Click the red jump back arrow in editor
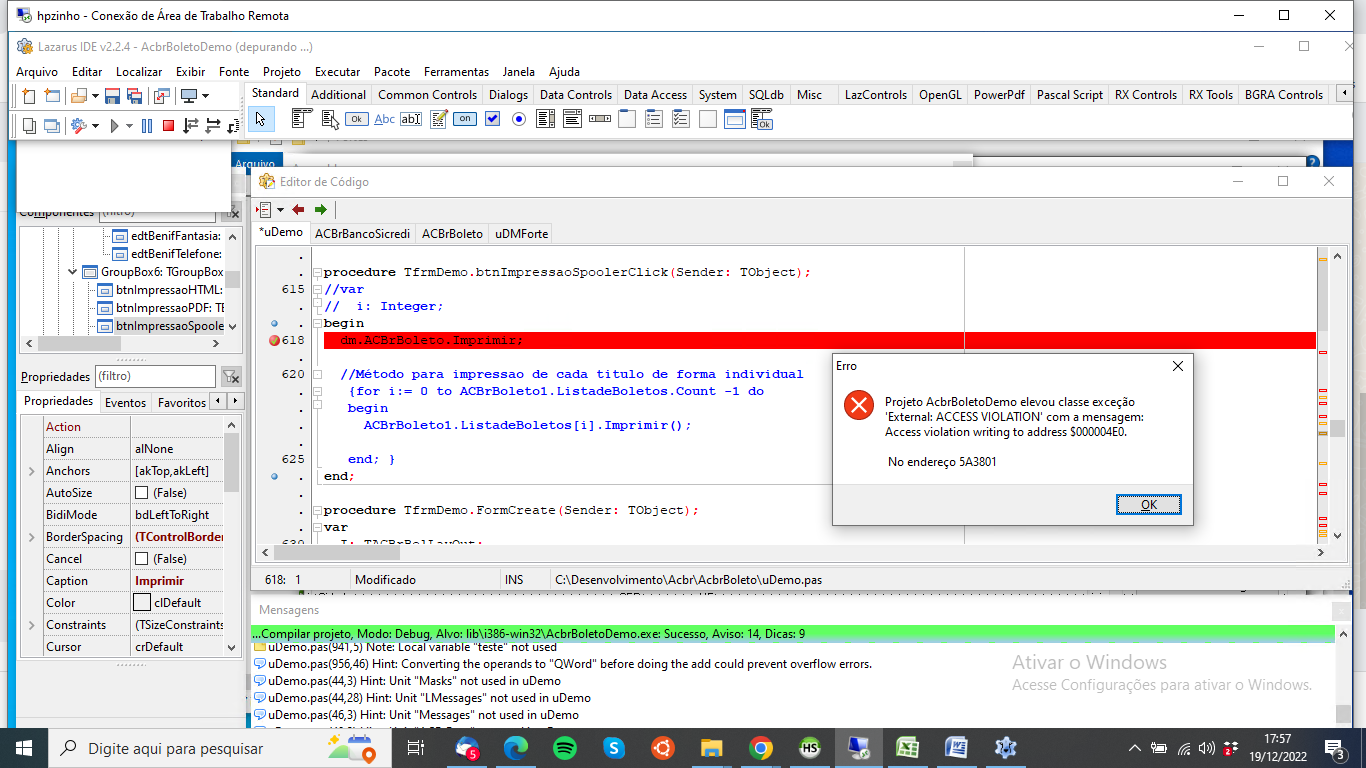This screenshot has height=768, width=1366. (298, 210)
